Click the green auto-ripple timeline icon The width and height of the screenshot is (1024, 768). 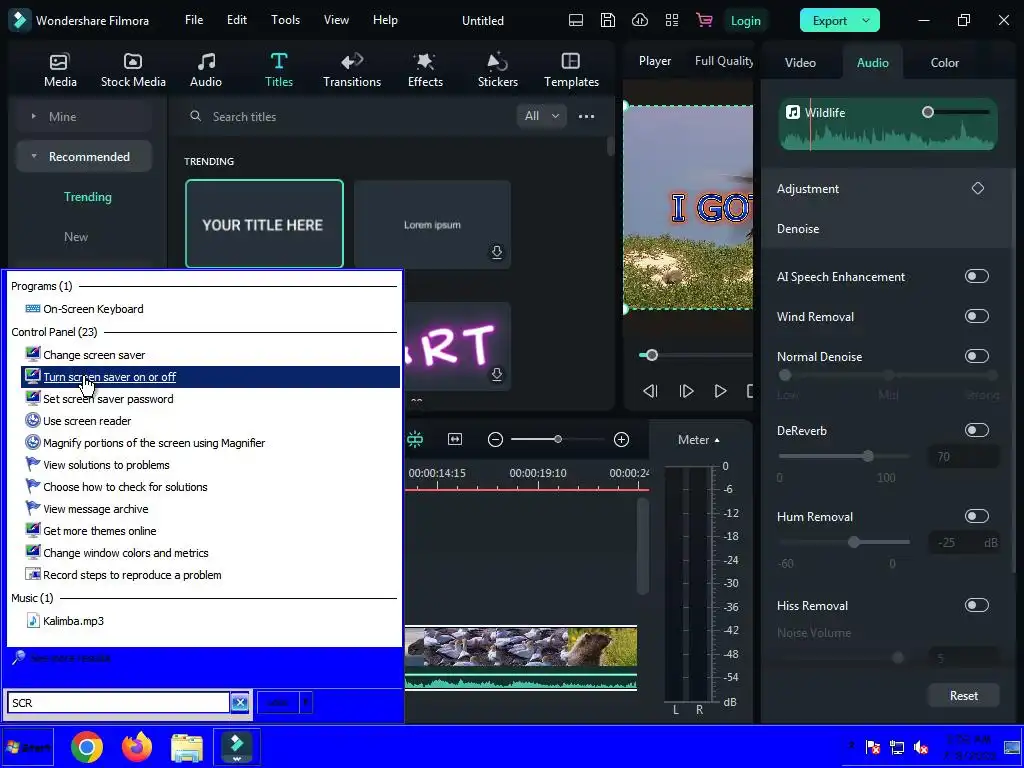(415, 440)
